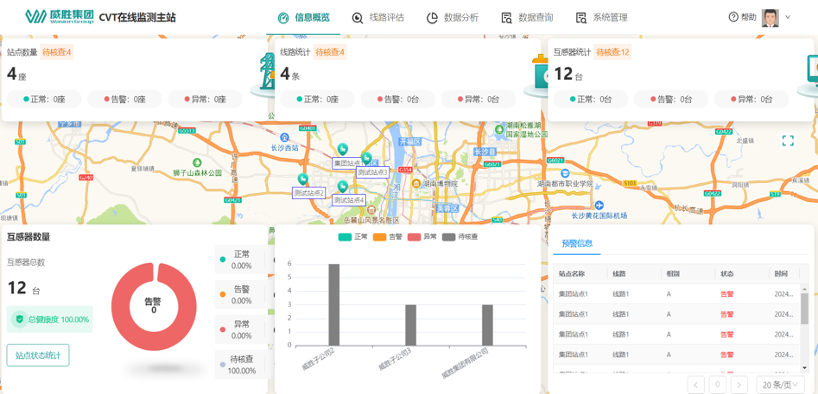The width and height of the screenshot is (818, 394).
Task: Open the 信息概览 navigation tab
Action: coord(304,17)
